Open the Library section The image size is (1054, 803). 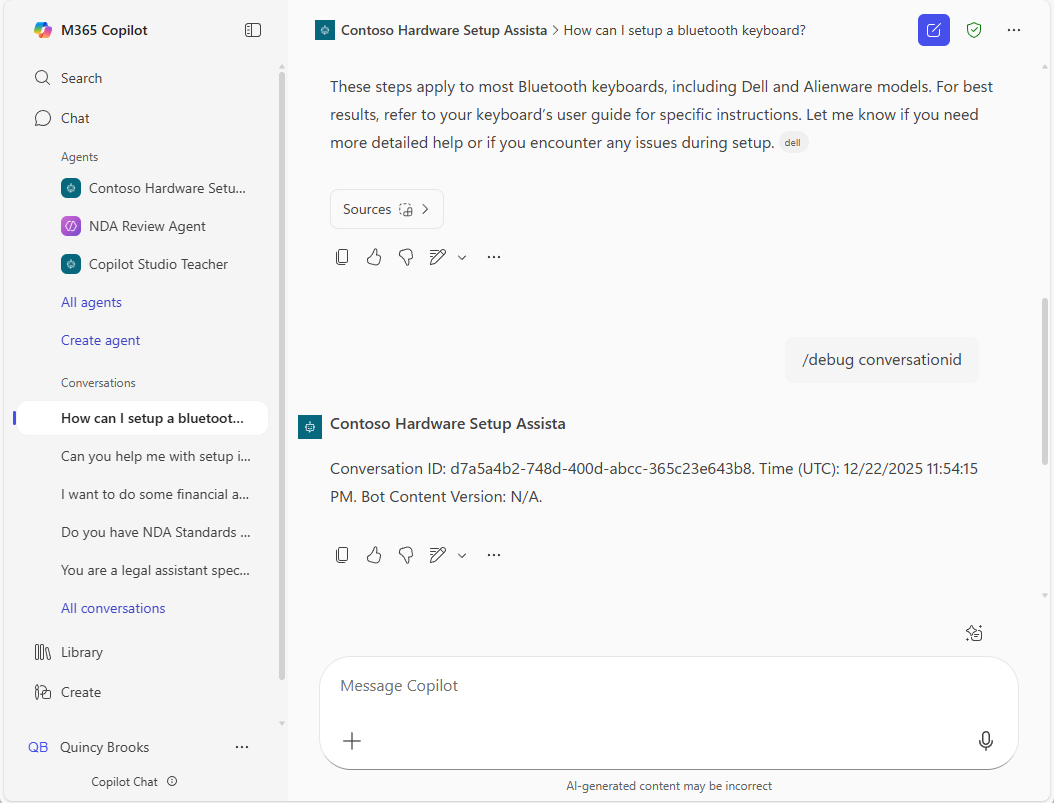81,652
